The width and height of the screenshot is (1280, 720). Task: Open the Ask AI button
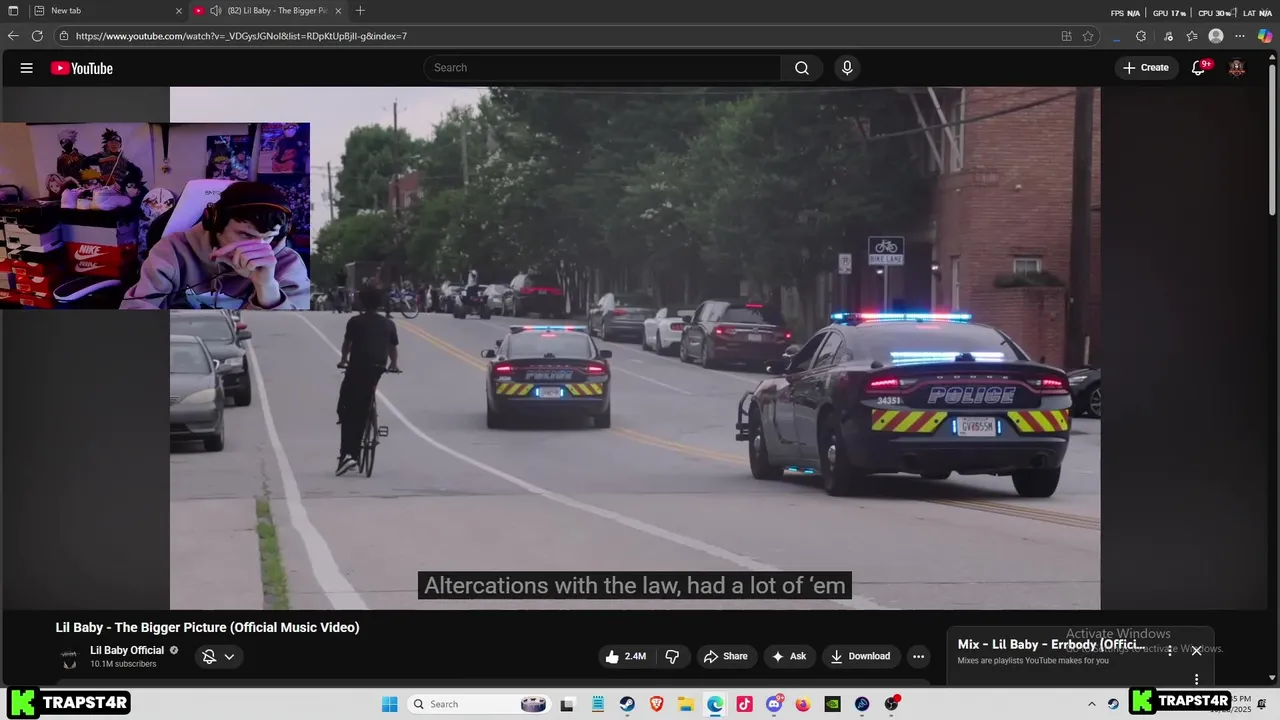[789, 656]
